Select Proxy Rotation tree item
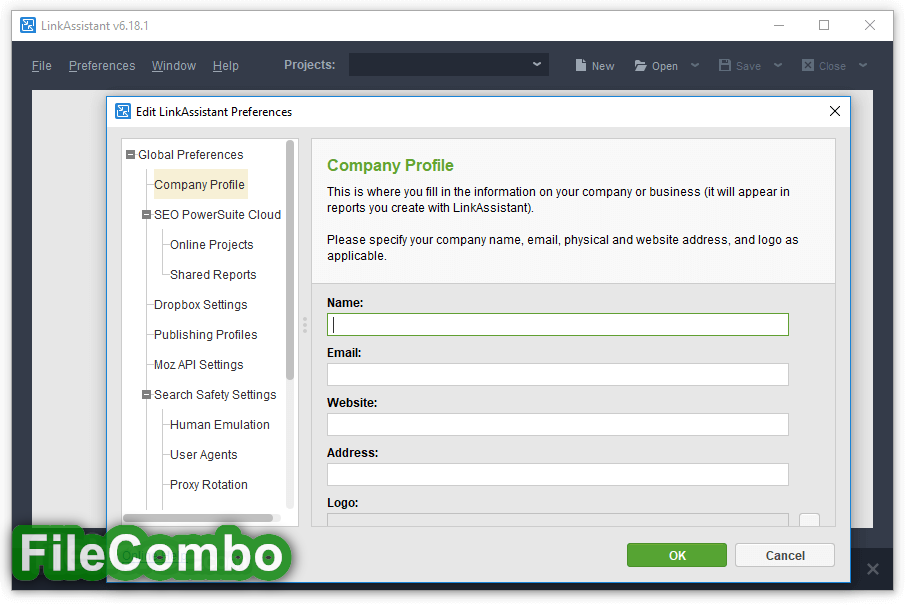The height and width of the screenshot is (605, 906). coord(209,485)
